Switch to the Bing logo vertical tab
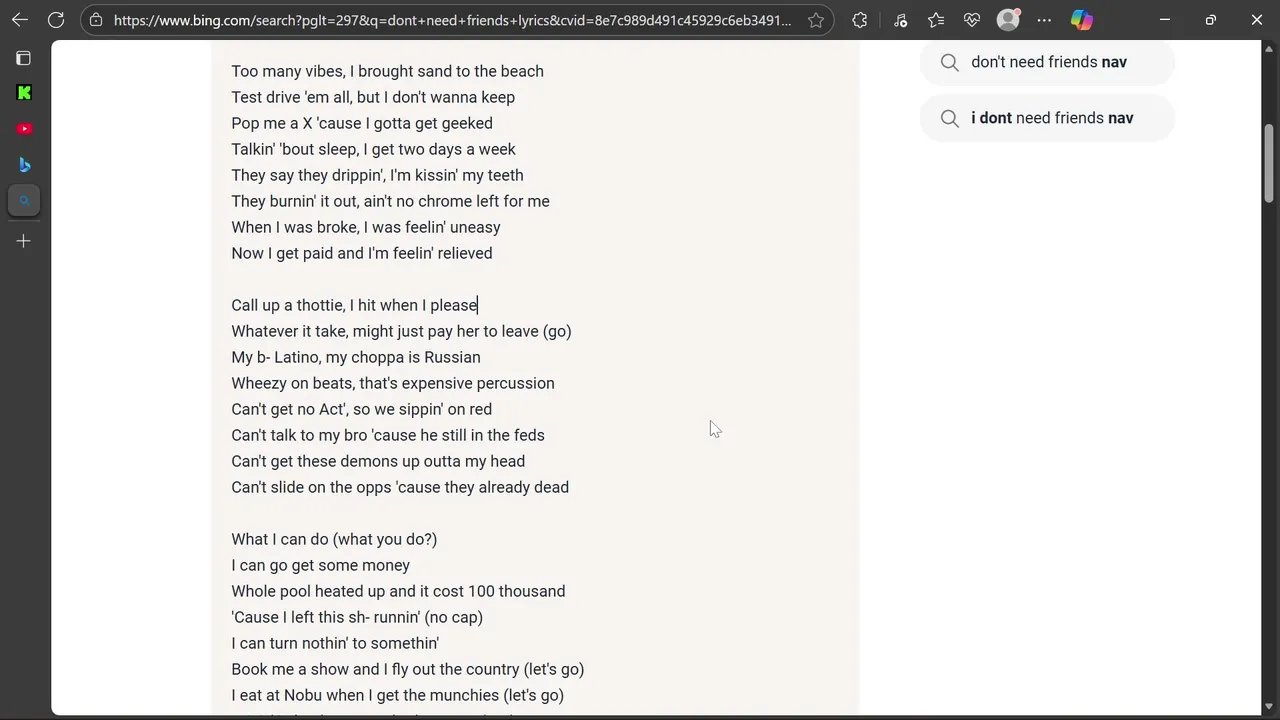The width and height of the screenshot is (1280, 720). (24, 165)
